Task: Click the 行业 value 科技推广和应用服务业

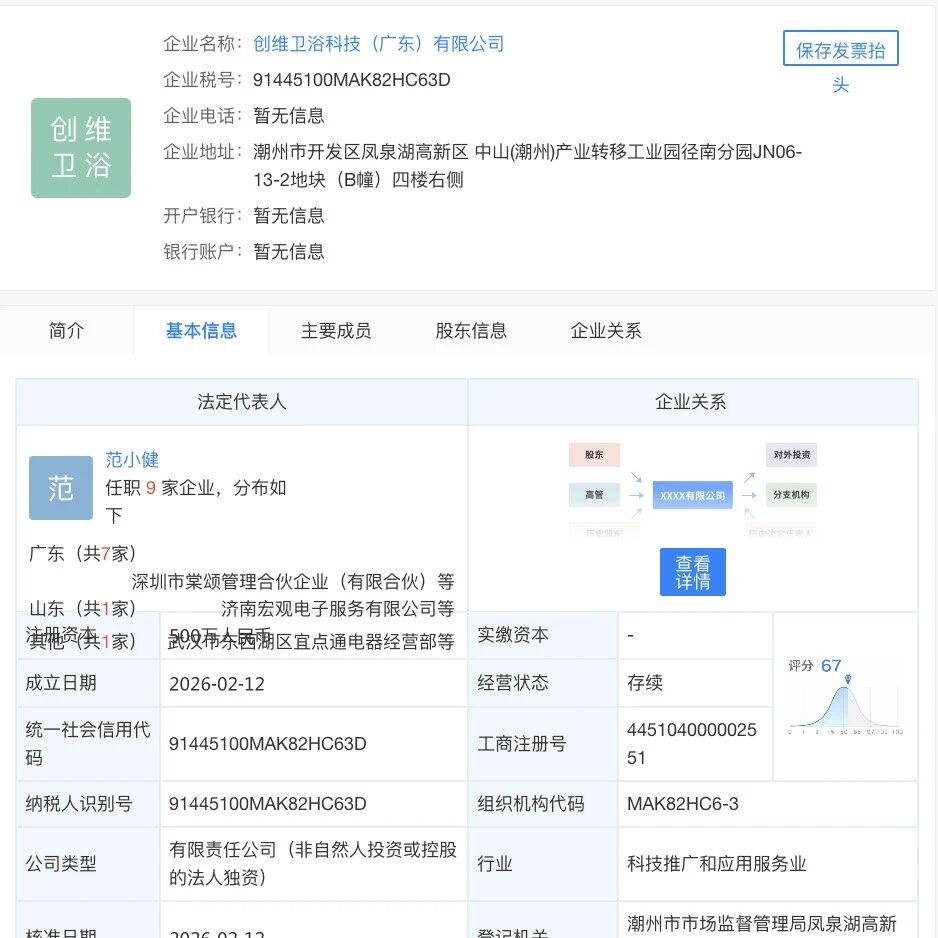Action: [x=717, y=863]
